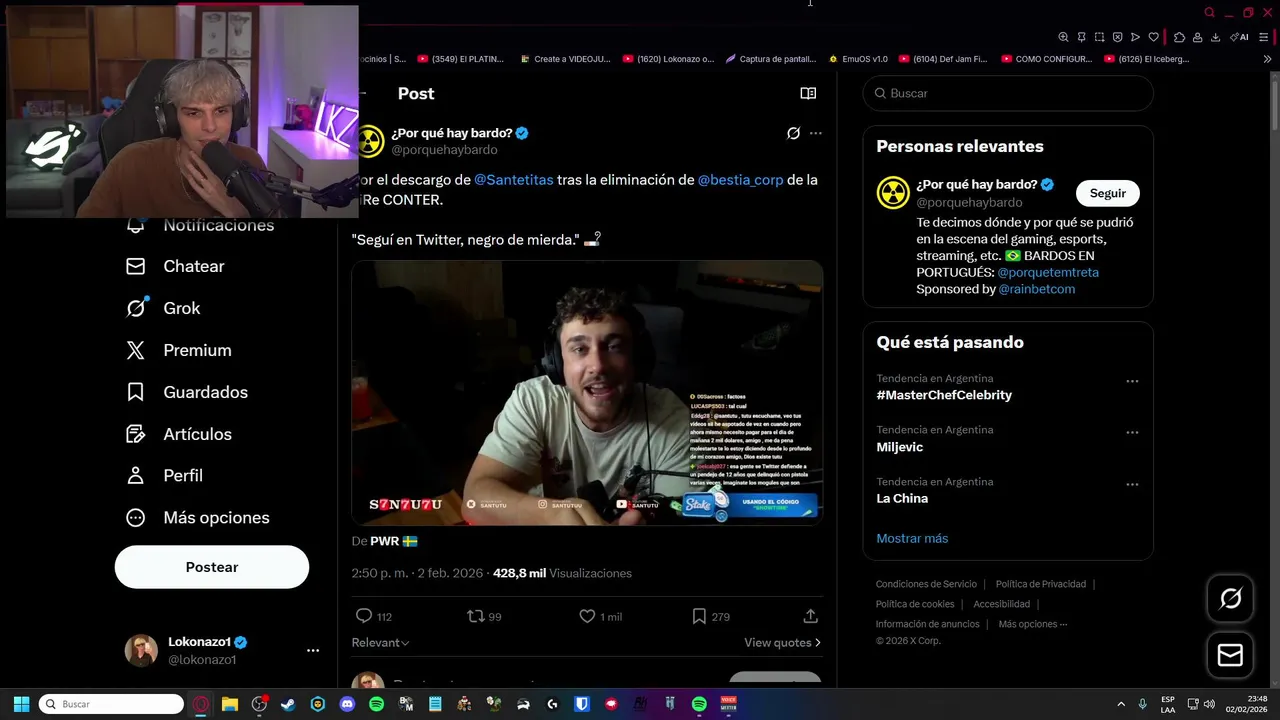Open Artículos in sidebar
The height and width of the screenshot is (720, 1280).
(x=178, y=434)
